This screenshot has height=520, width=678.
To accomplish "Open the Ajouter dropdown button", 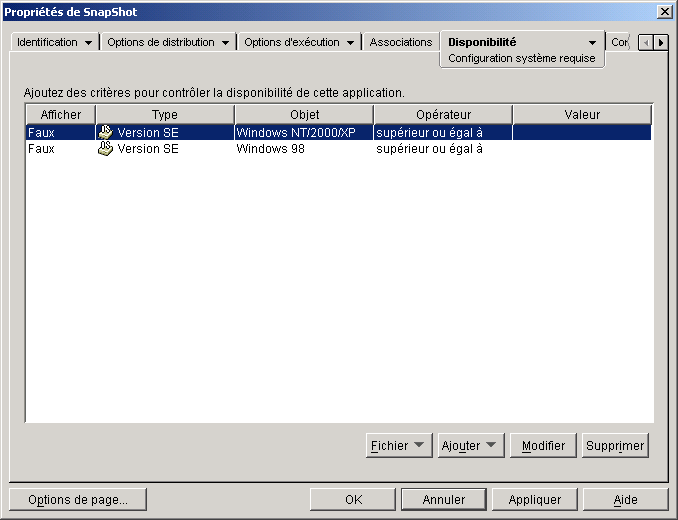I will (471, 445).
